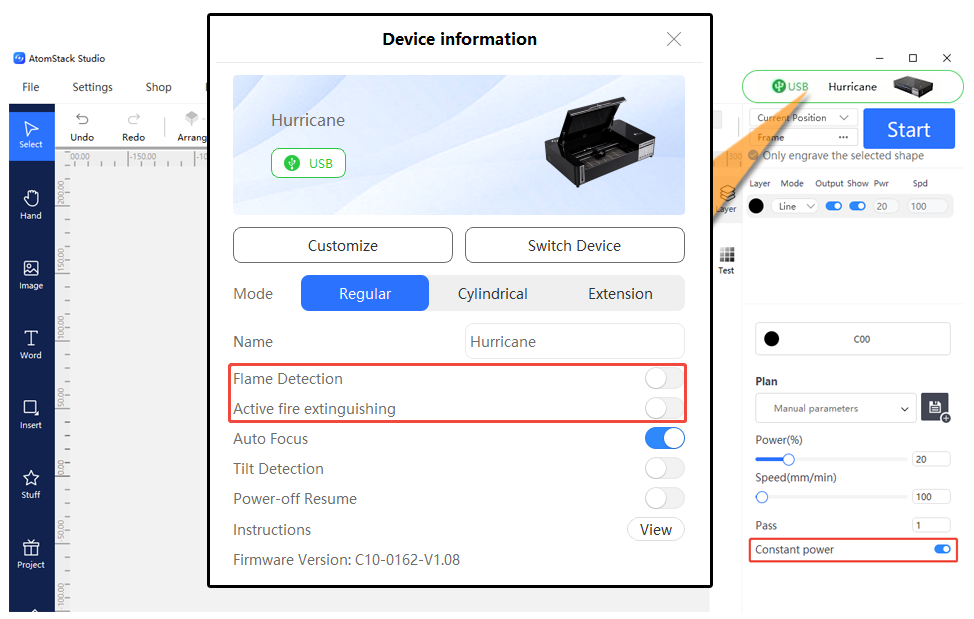The width and height of the screenshot is (974, 619).
Task: Open the Shop menu
Action: point(158,87)
